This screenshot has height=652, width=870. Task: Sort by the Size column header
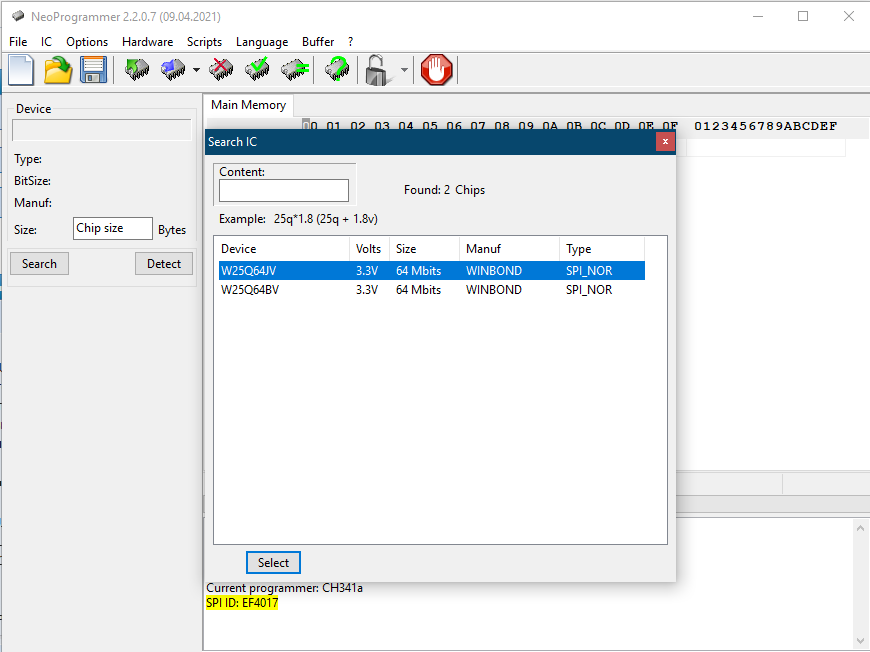coord(424,249)
